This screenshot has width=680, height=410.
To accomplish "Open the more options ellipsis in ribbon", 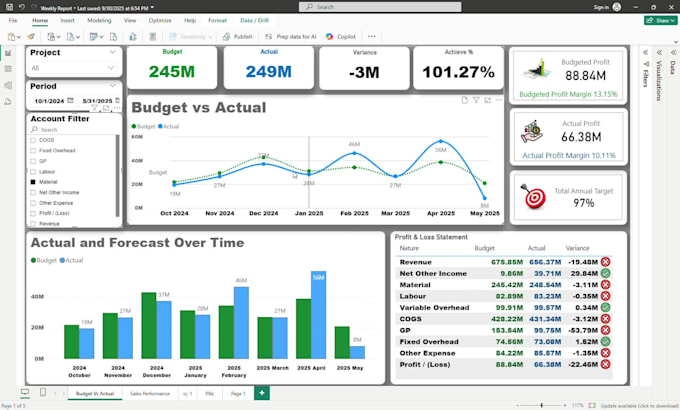I will [x=372, y=36].
